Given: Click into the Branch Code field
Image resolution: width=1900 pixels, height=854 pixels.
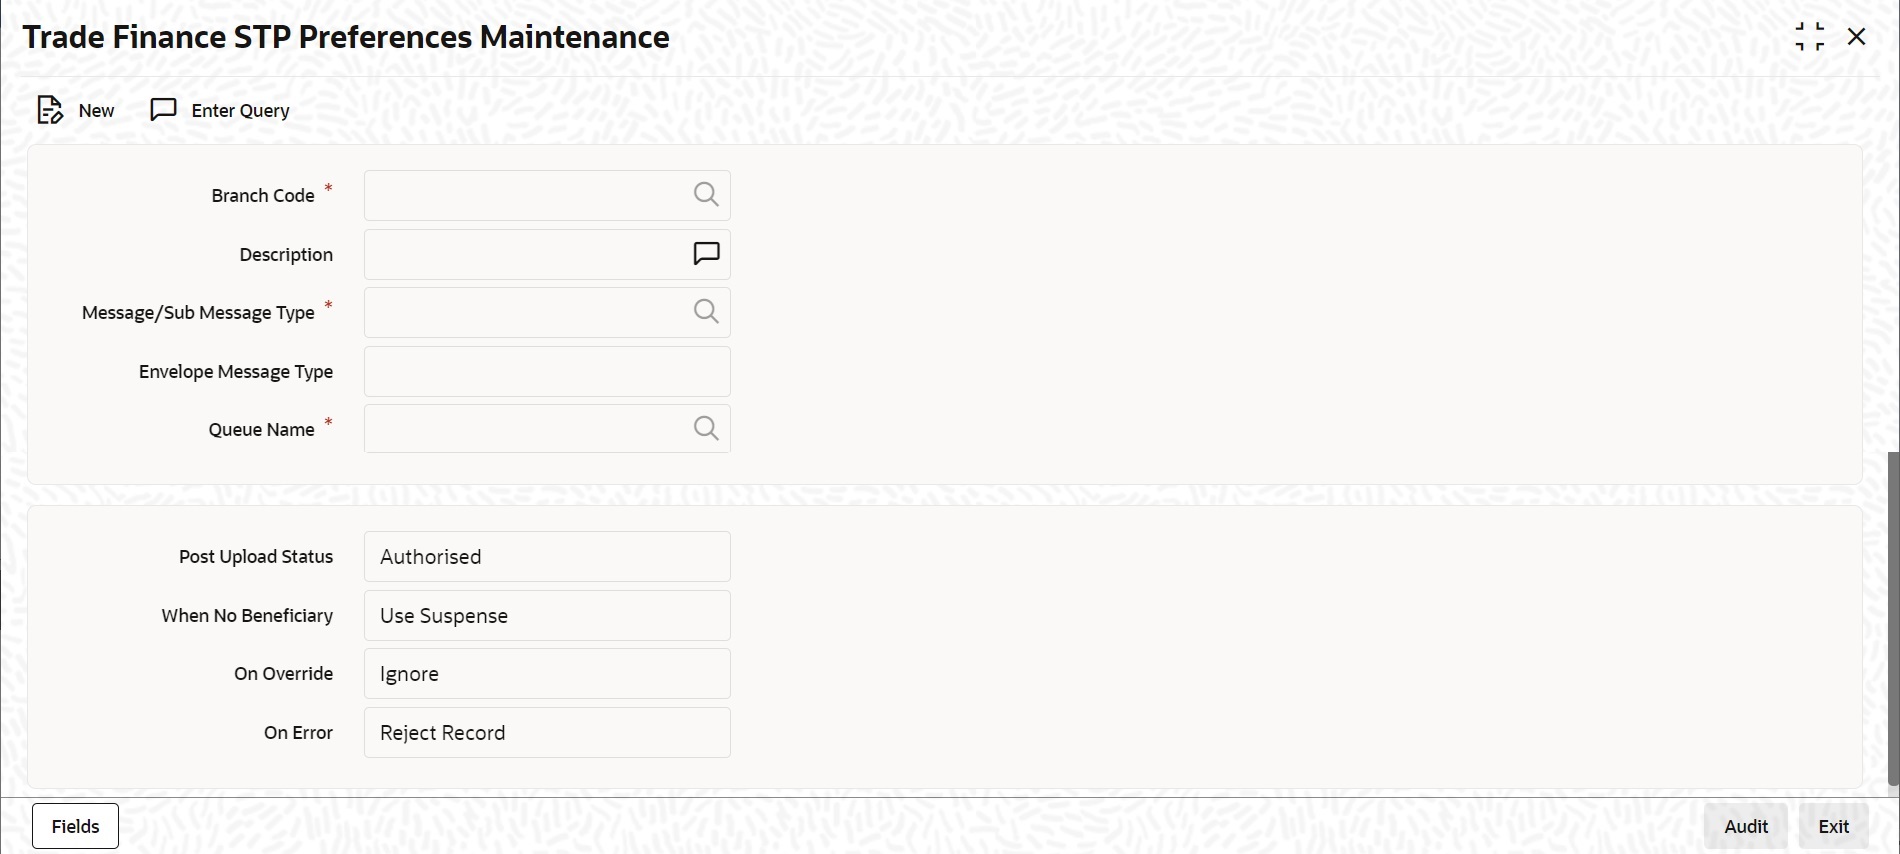Looking at the screenshot, I should coord(525,195).
